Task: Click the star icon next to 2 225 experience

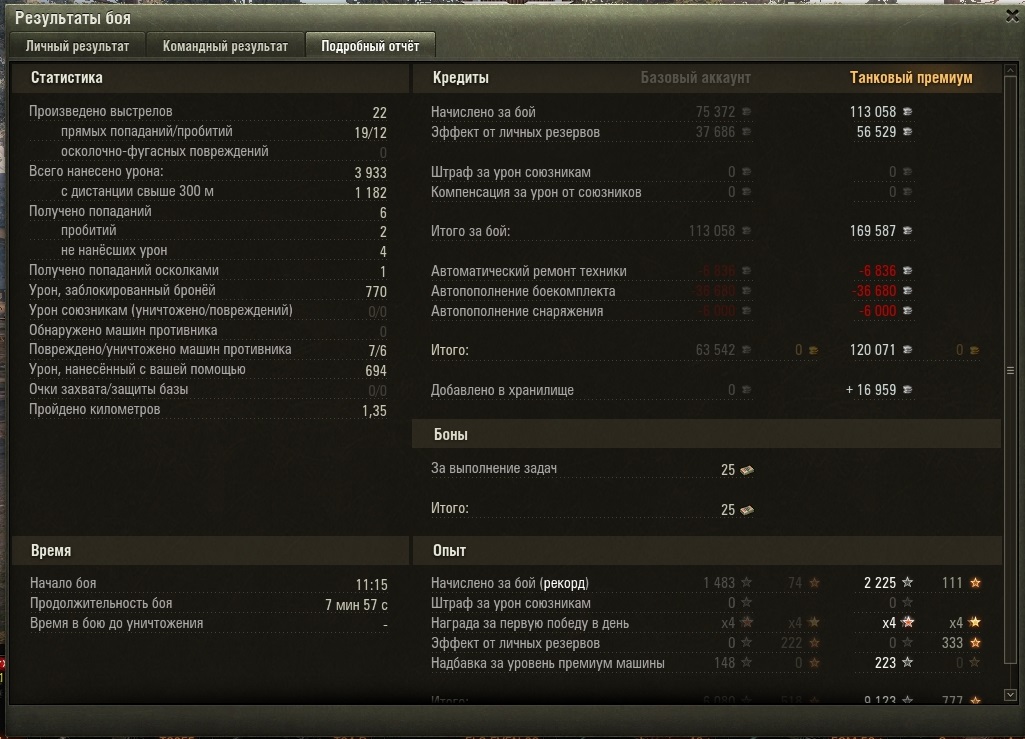Action: click(x=907, y=582)
